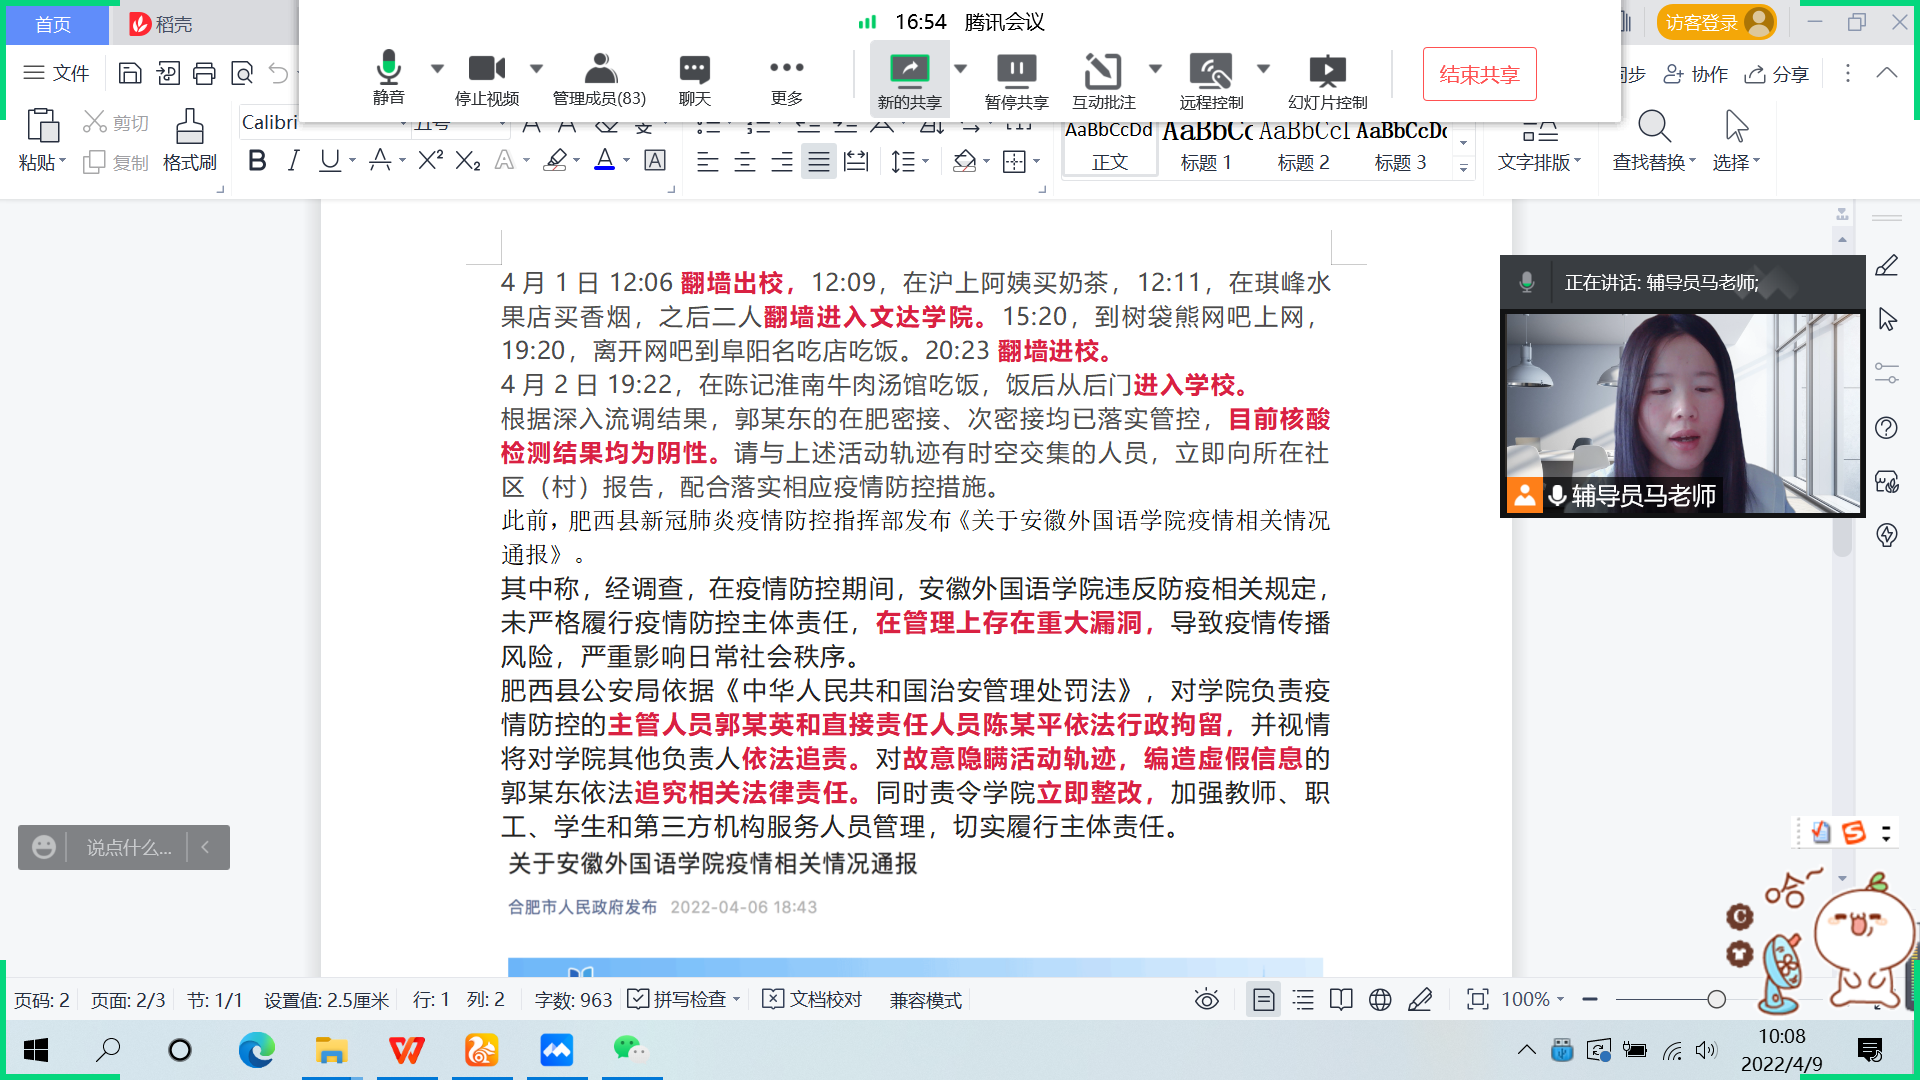The width and height of the screenshot is (1920, 1080).
Task: Open 查找替换 tool
Action: pyautogui.click(x=1654, y=142)
